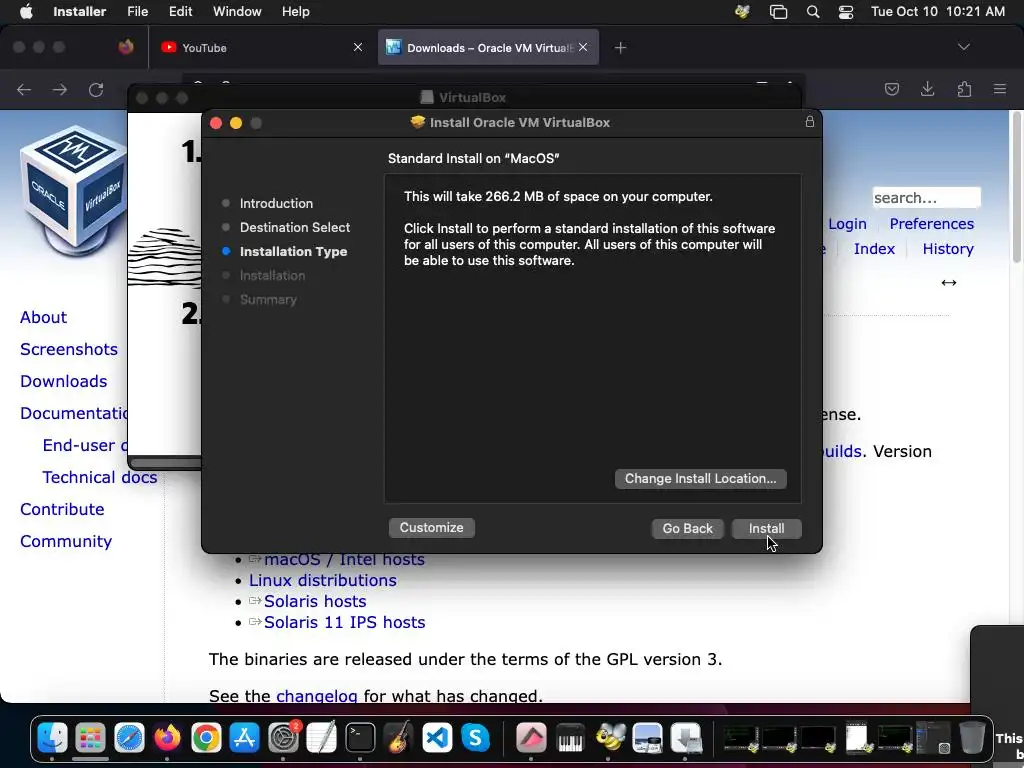
Task: Click the Pocket save icon in Firefox toolbar
Action: [x=891, y=89]
